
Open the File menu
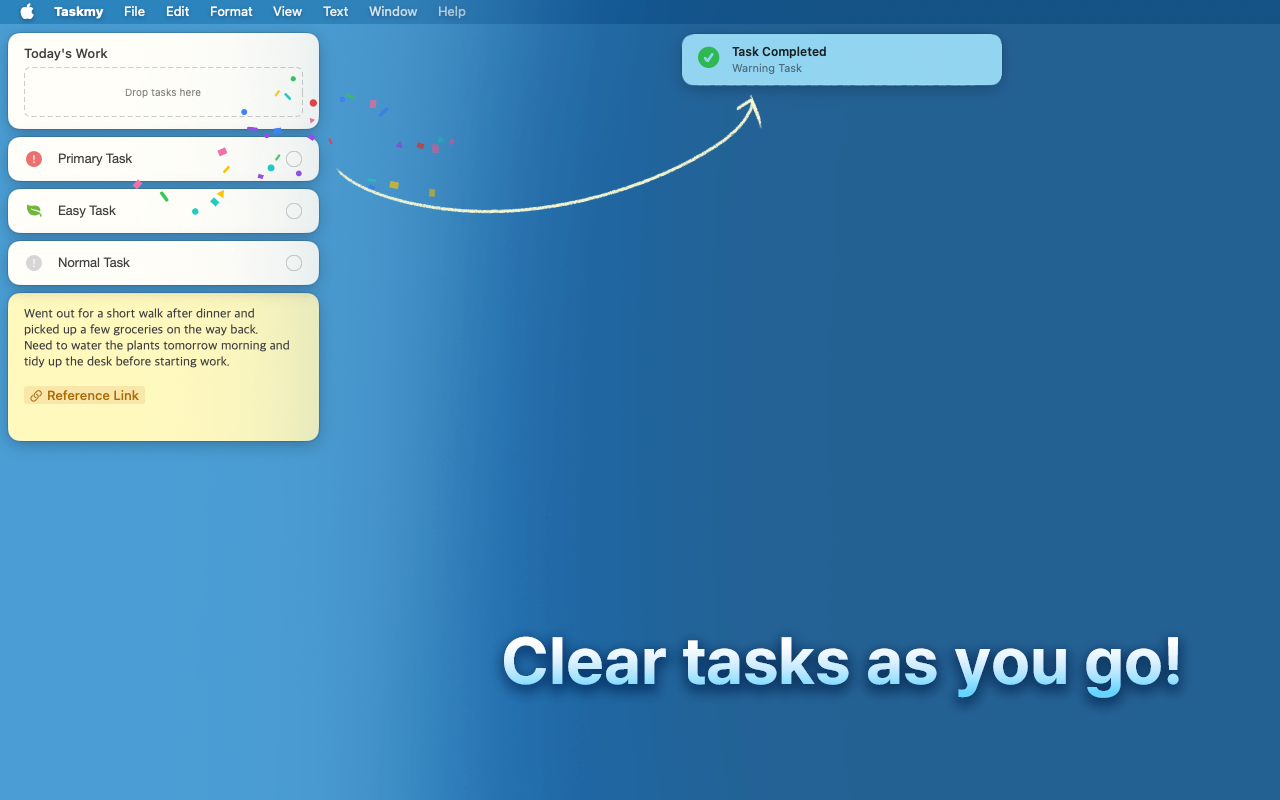pyautogui.click(x=134, y=12)
